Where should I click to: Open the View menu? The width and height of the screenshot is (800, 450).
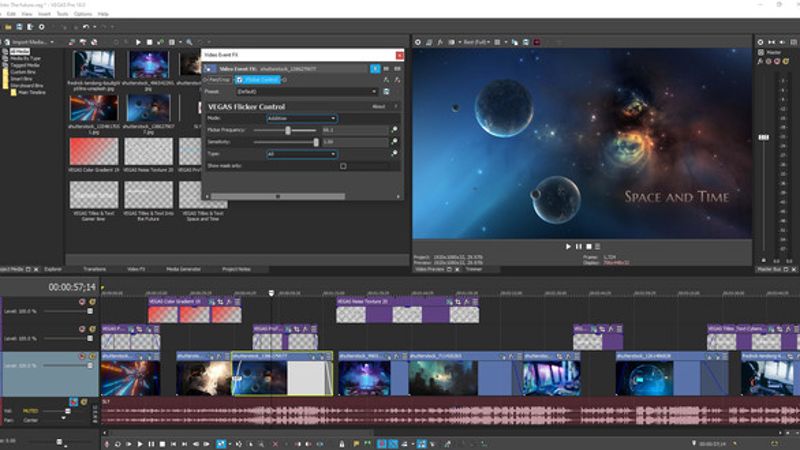point(27,14)
